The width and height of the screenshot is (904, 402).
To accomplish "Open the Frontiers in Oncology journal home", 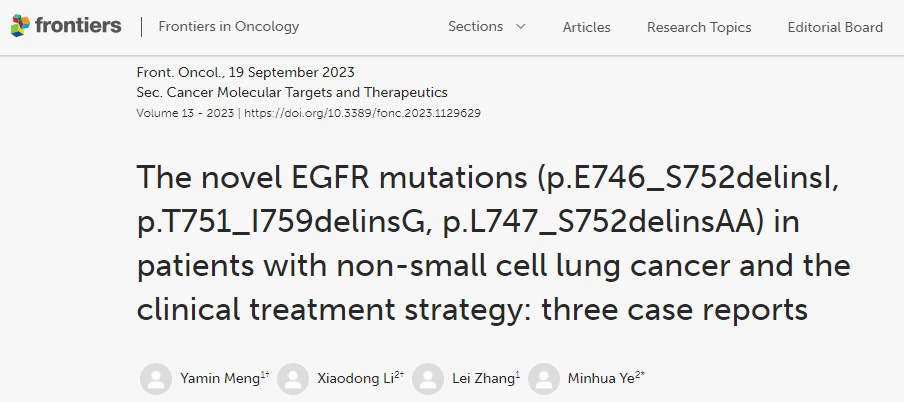I will (228, 27).
